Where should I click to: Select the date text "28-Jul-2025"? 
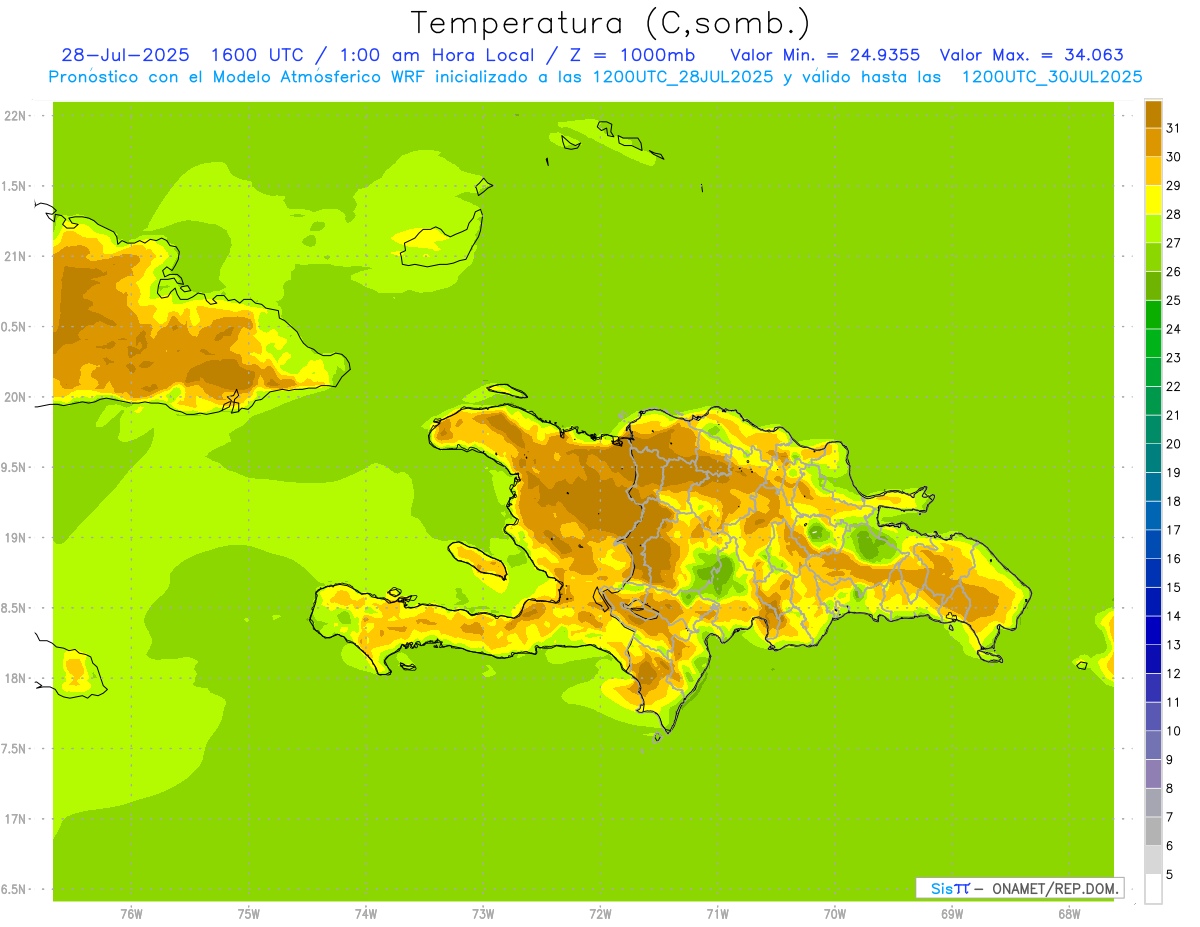point(127,55)
